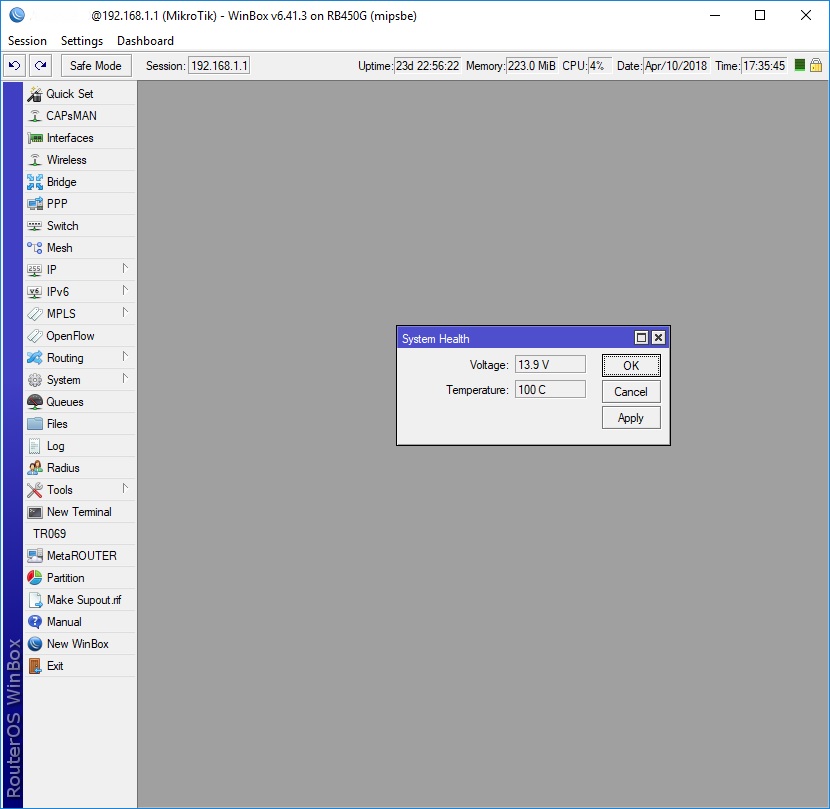Click the Radius users icon

[34, 468]
